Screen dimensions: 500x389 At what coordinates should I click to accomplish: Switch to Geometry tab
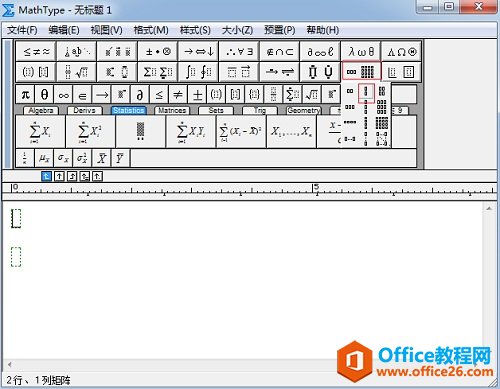coord(304,110)
